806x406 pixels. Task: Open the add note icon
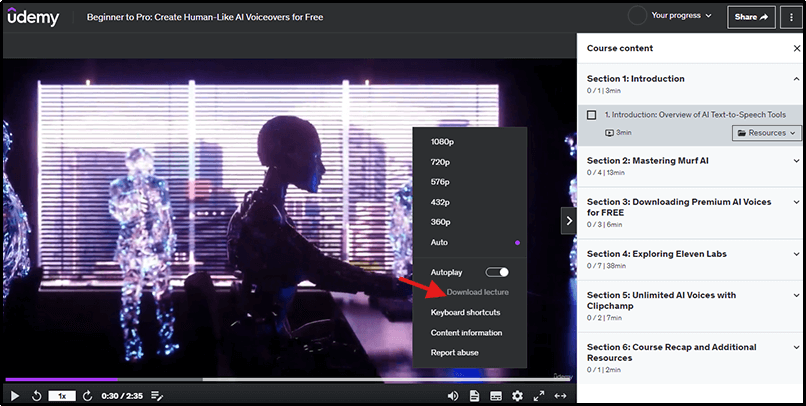point(157,396)
